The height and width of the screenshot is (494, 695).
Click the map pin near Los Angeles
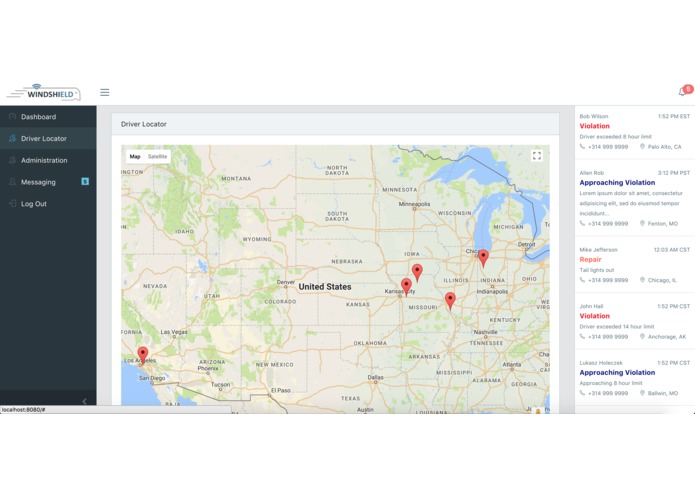coord(143,355)
